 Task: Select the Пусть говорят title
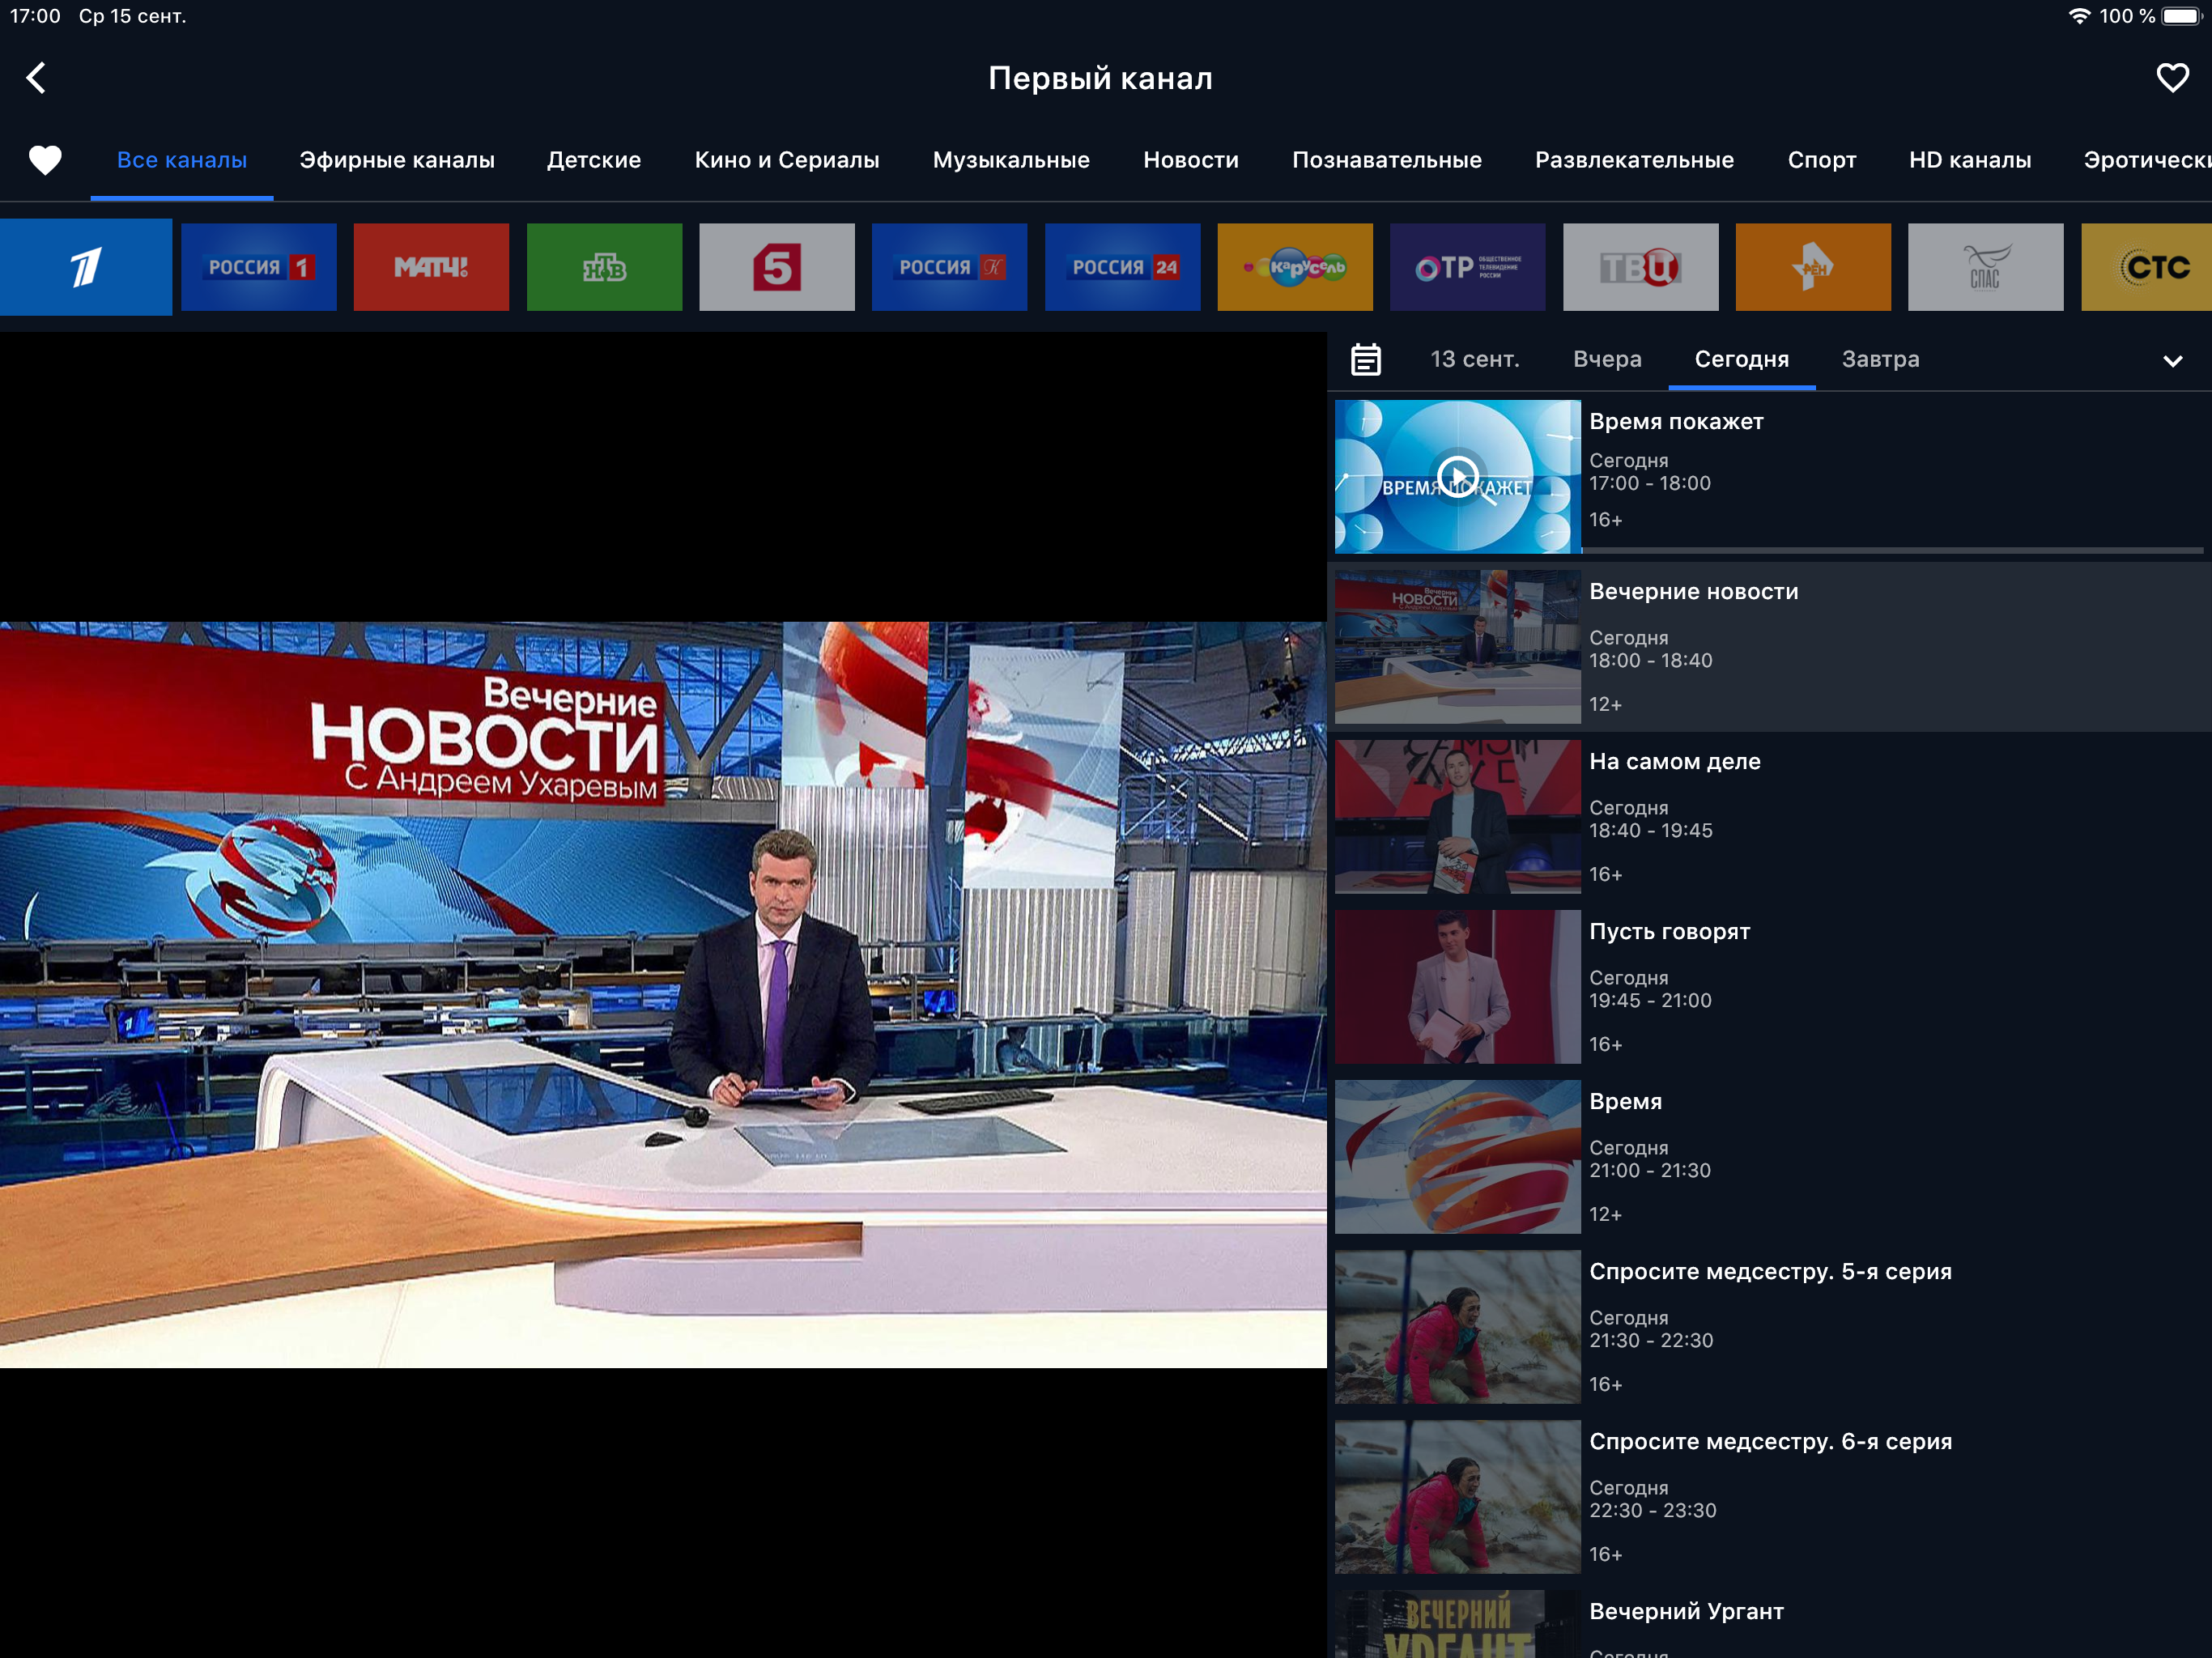[x=1670, y=932]
